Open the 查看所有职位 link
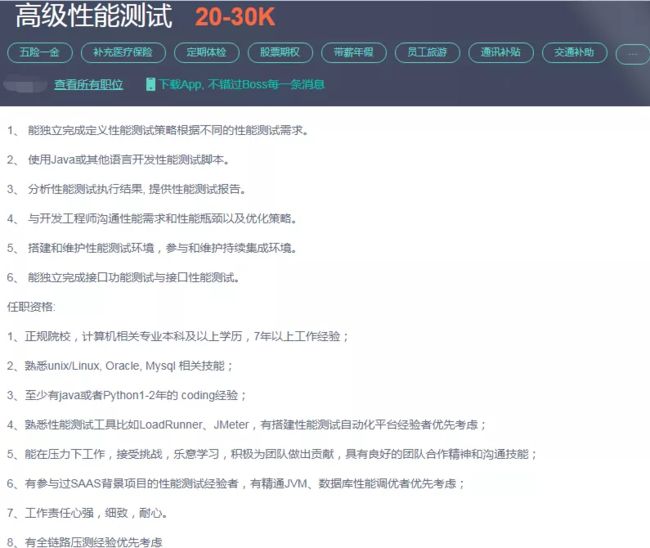 [89, 85]
